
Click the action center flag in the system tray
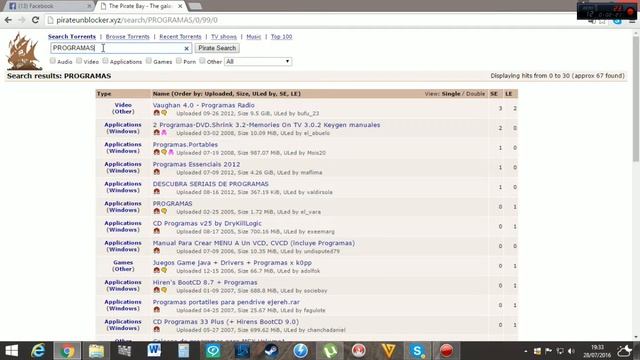[548, 351]
